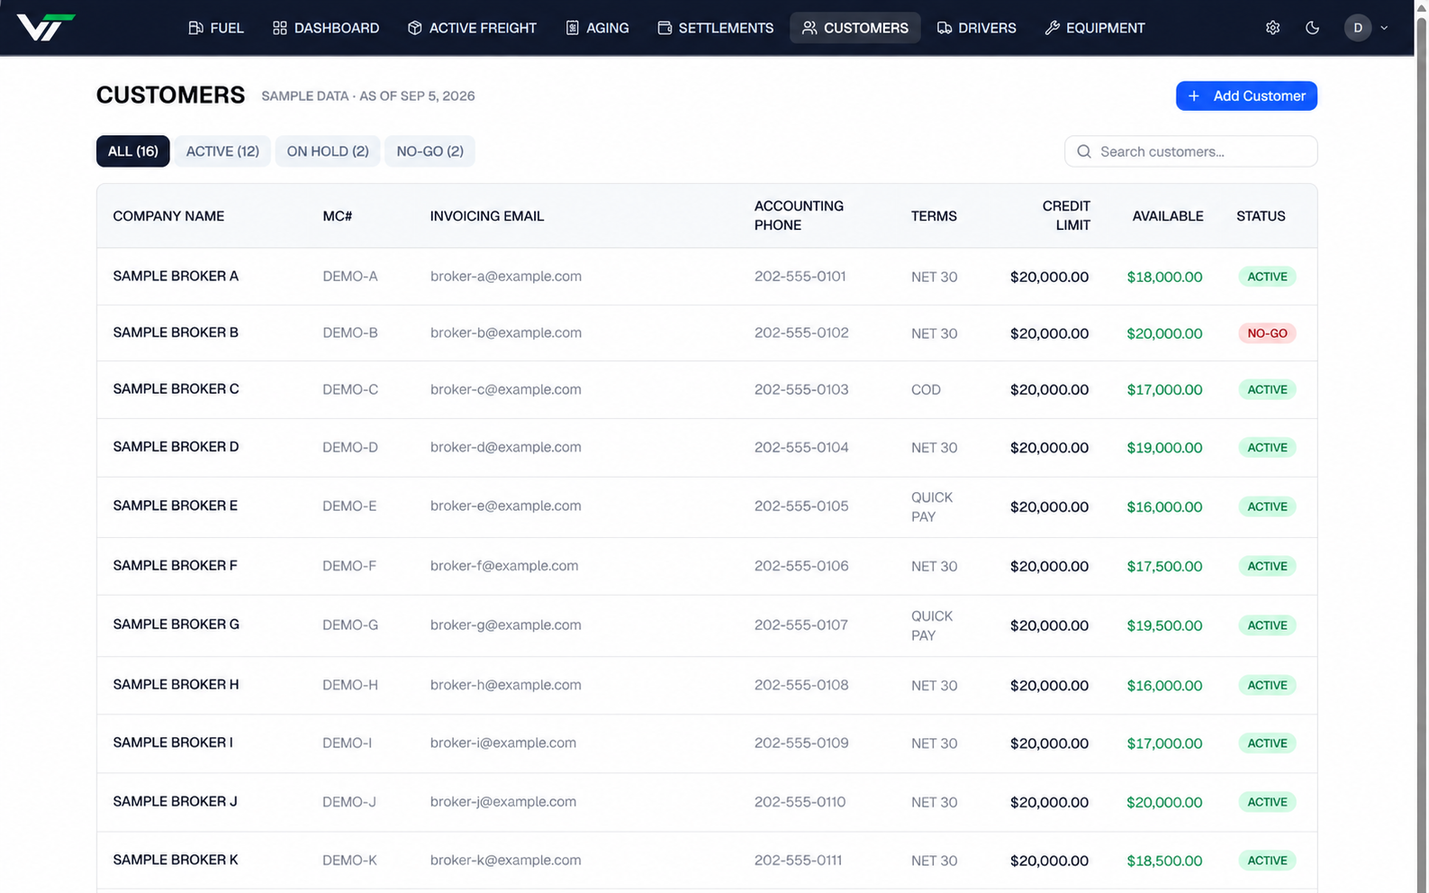Click SAMPLE BROKER I name
This screenshot has width=1429, height=893.
[173, 742]
